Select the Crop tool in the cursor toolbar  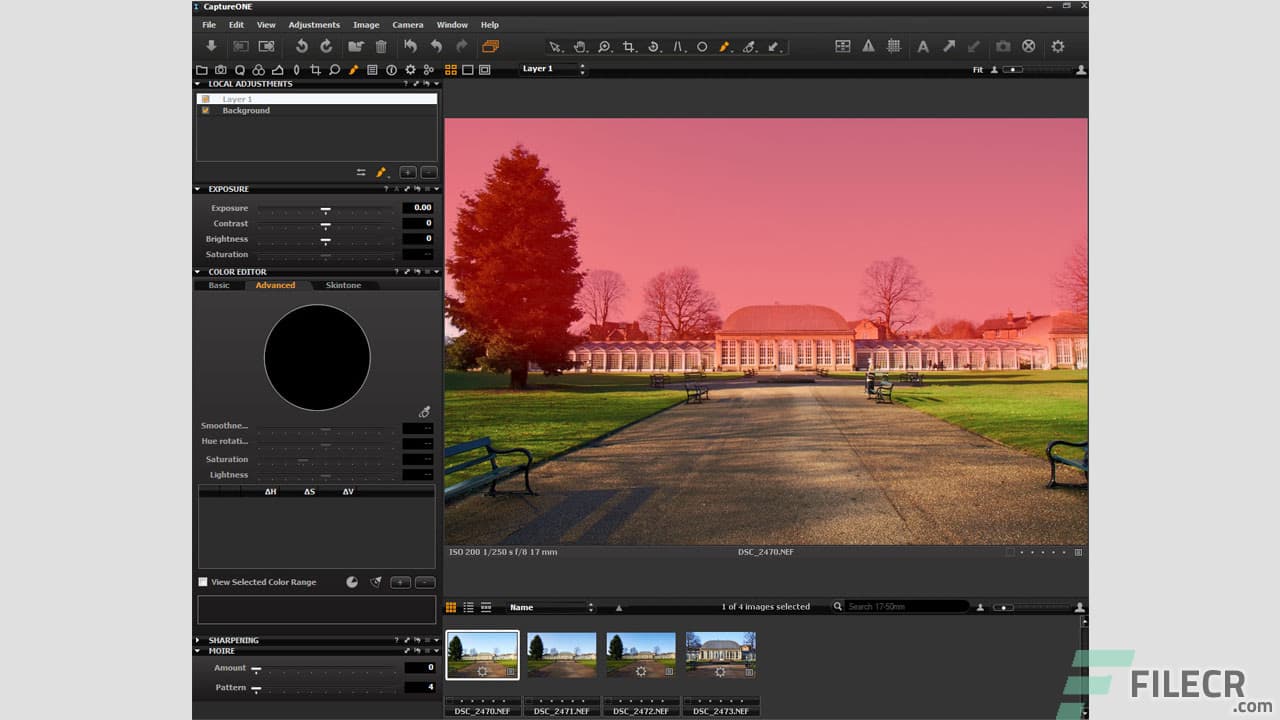(x=628, y=47)
